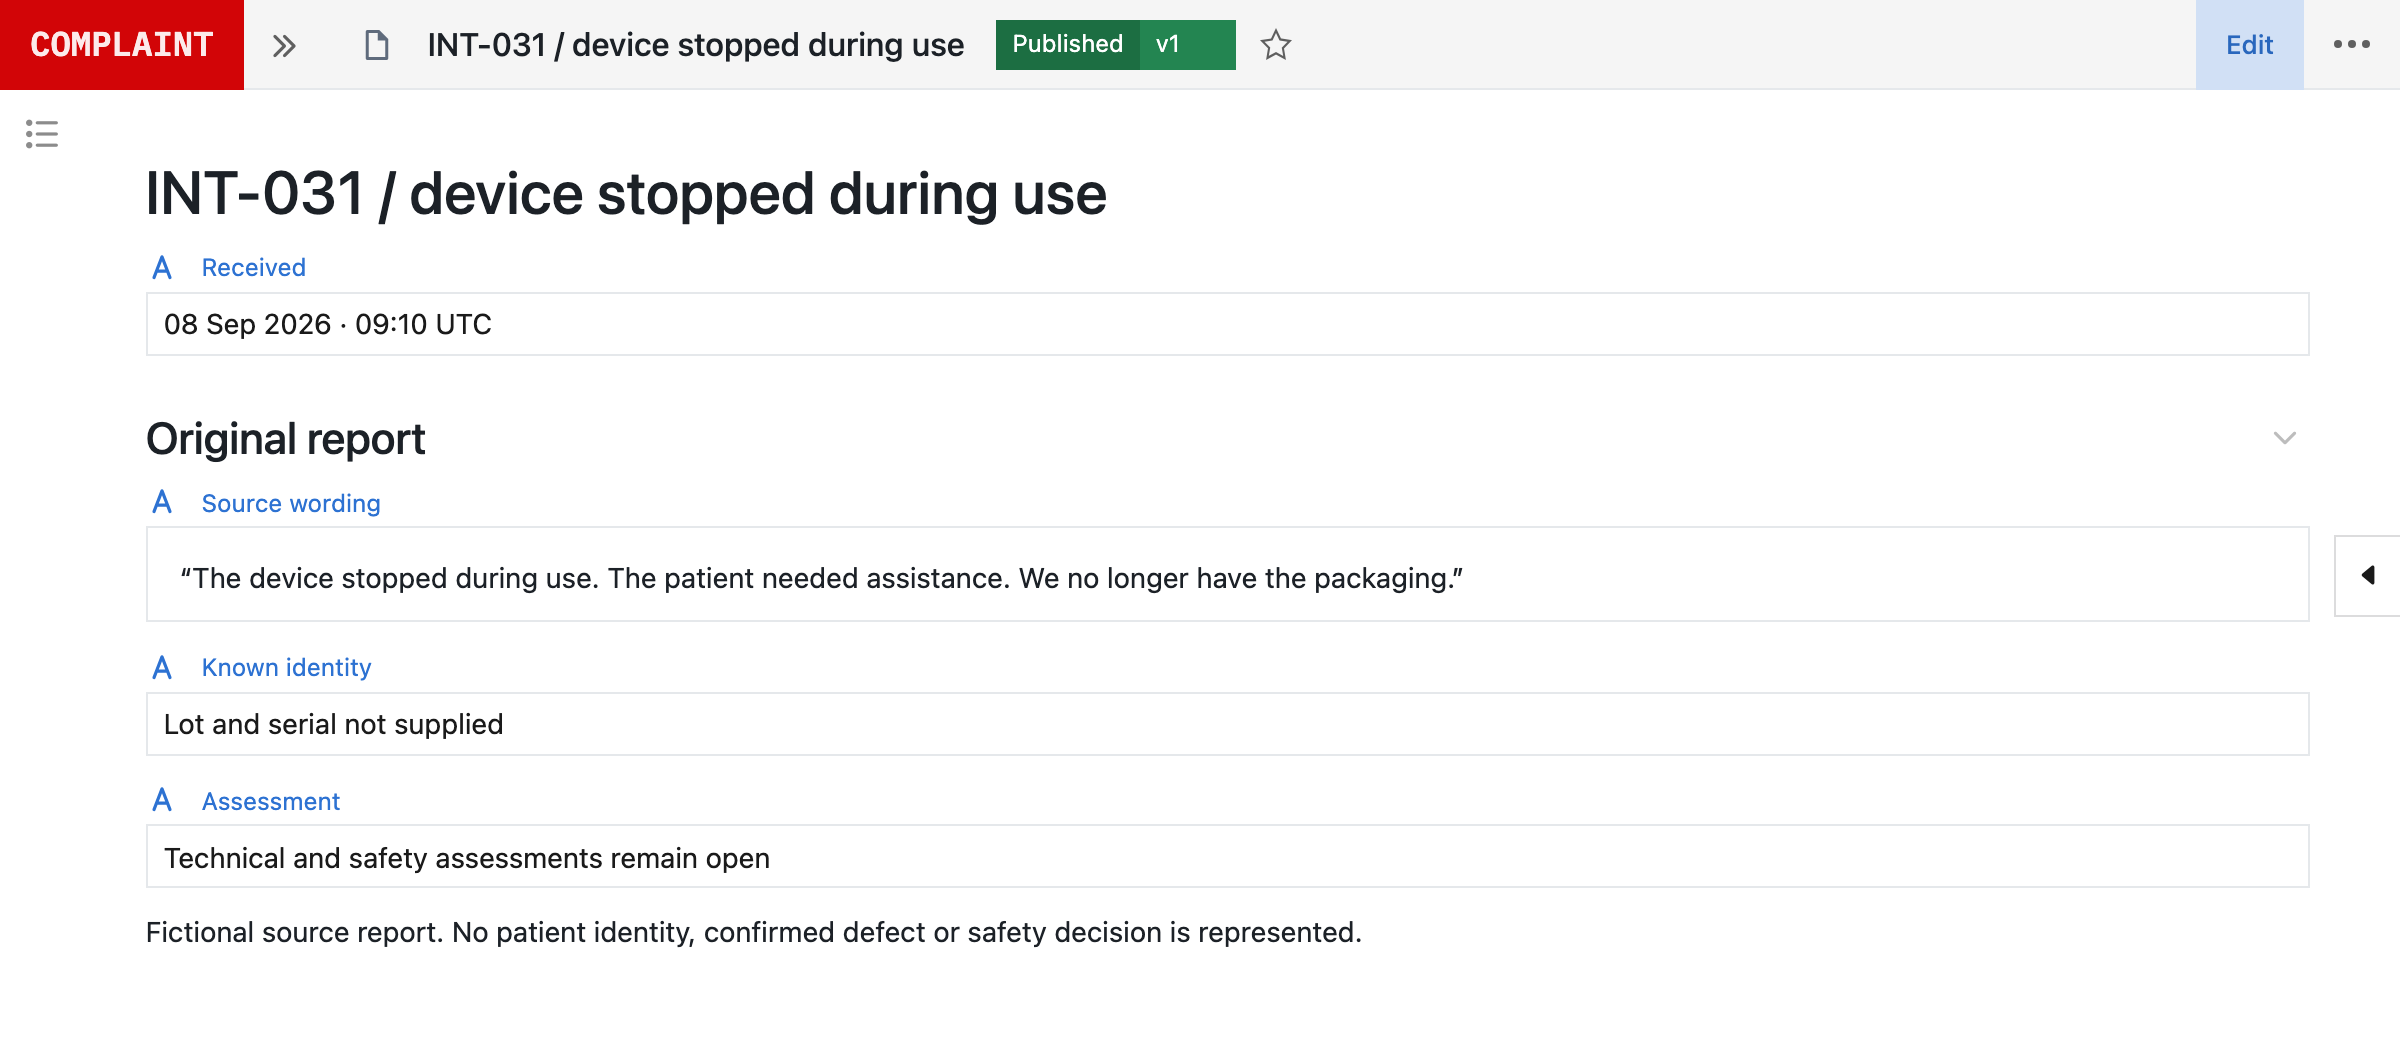Go to the COMPLAINT section tab

[x=122, y=45]
